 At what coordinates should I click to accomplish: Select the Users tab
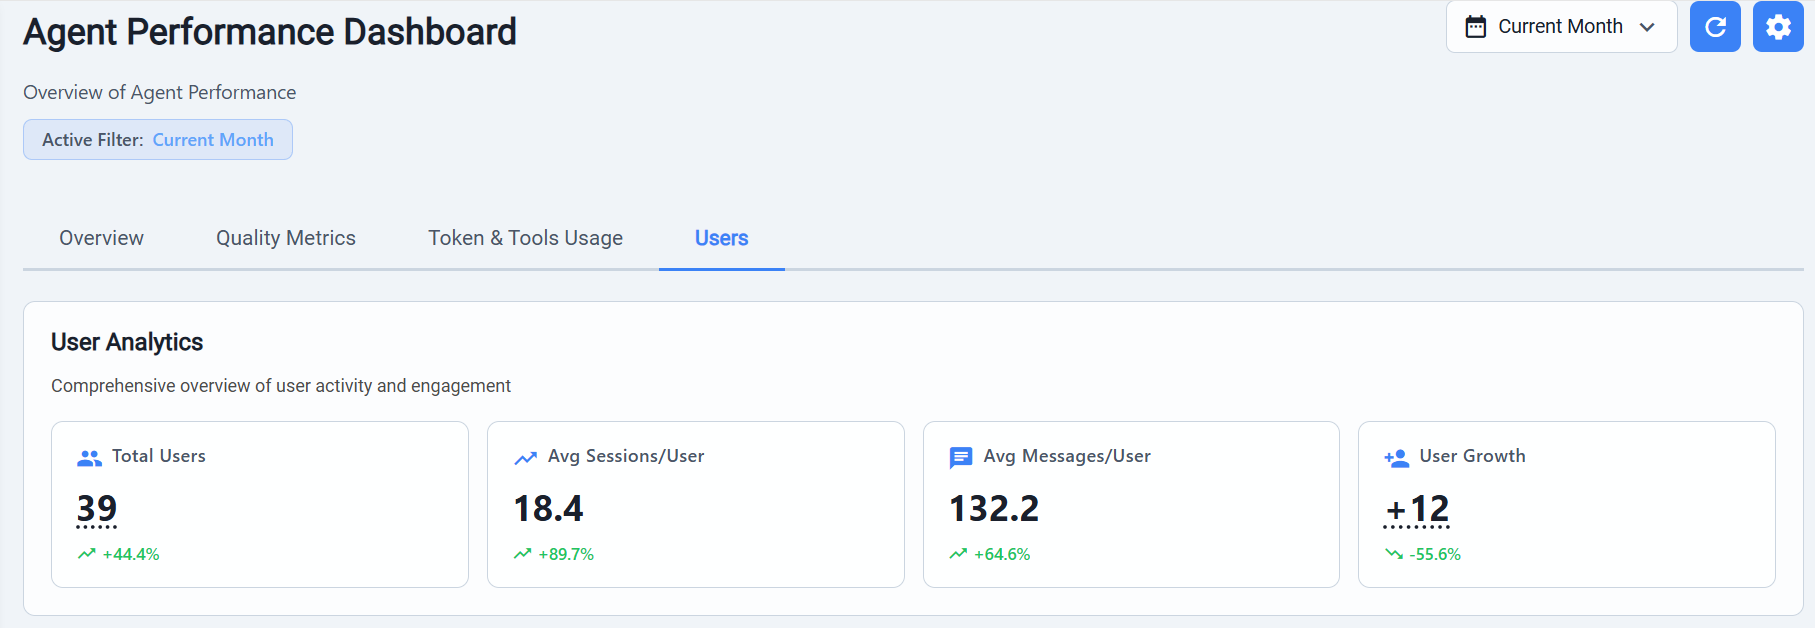point(721,238)
